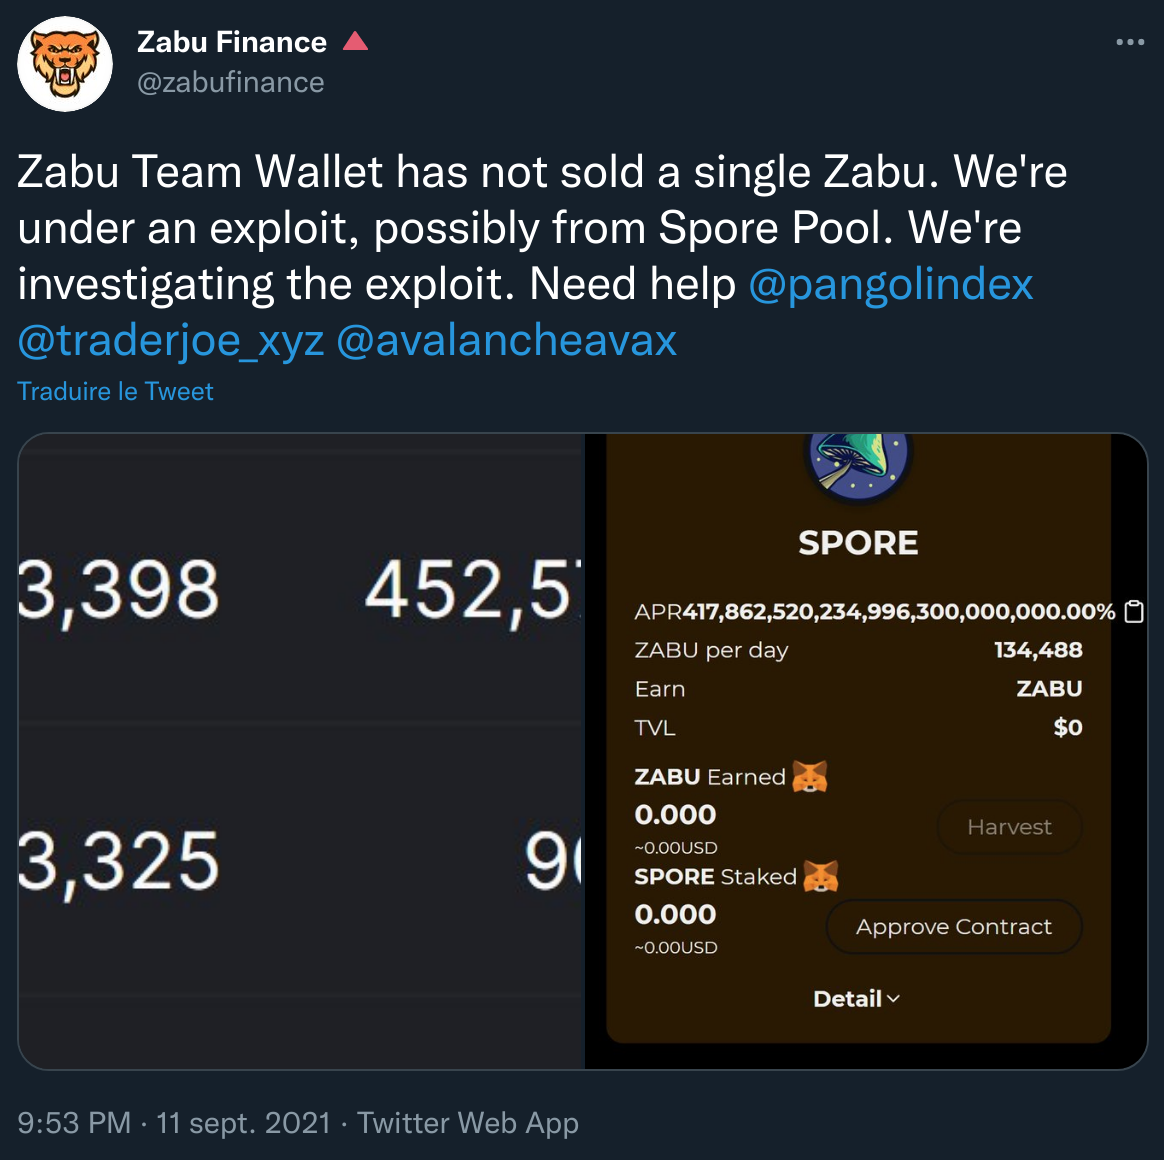Click the red triangle badge beside Zabu Finance

click(357, 41)
